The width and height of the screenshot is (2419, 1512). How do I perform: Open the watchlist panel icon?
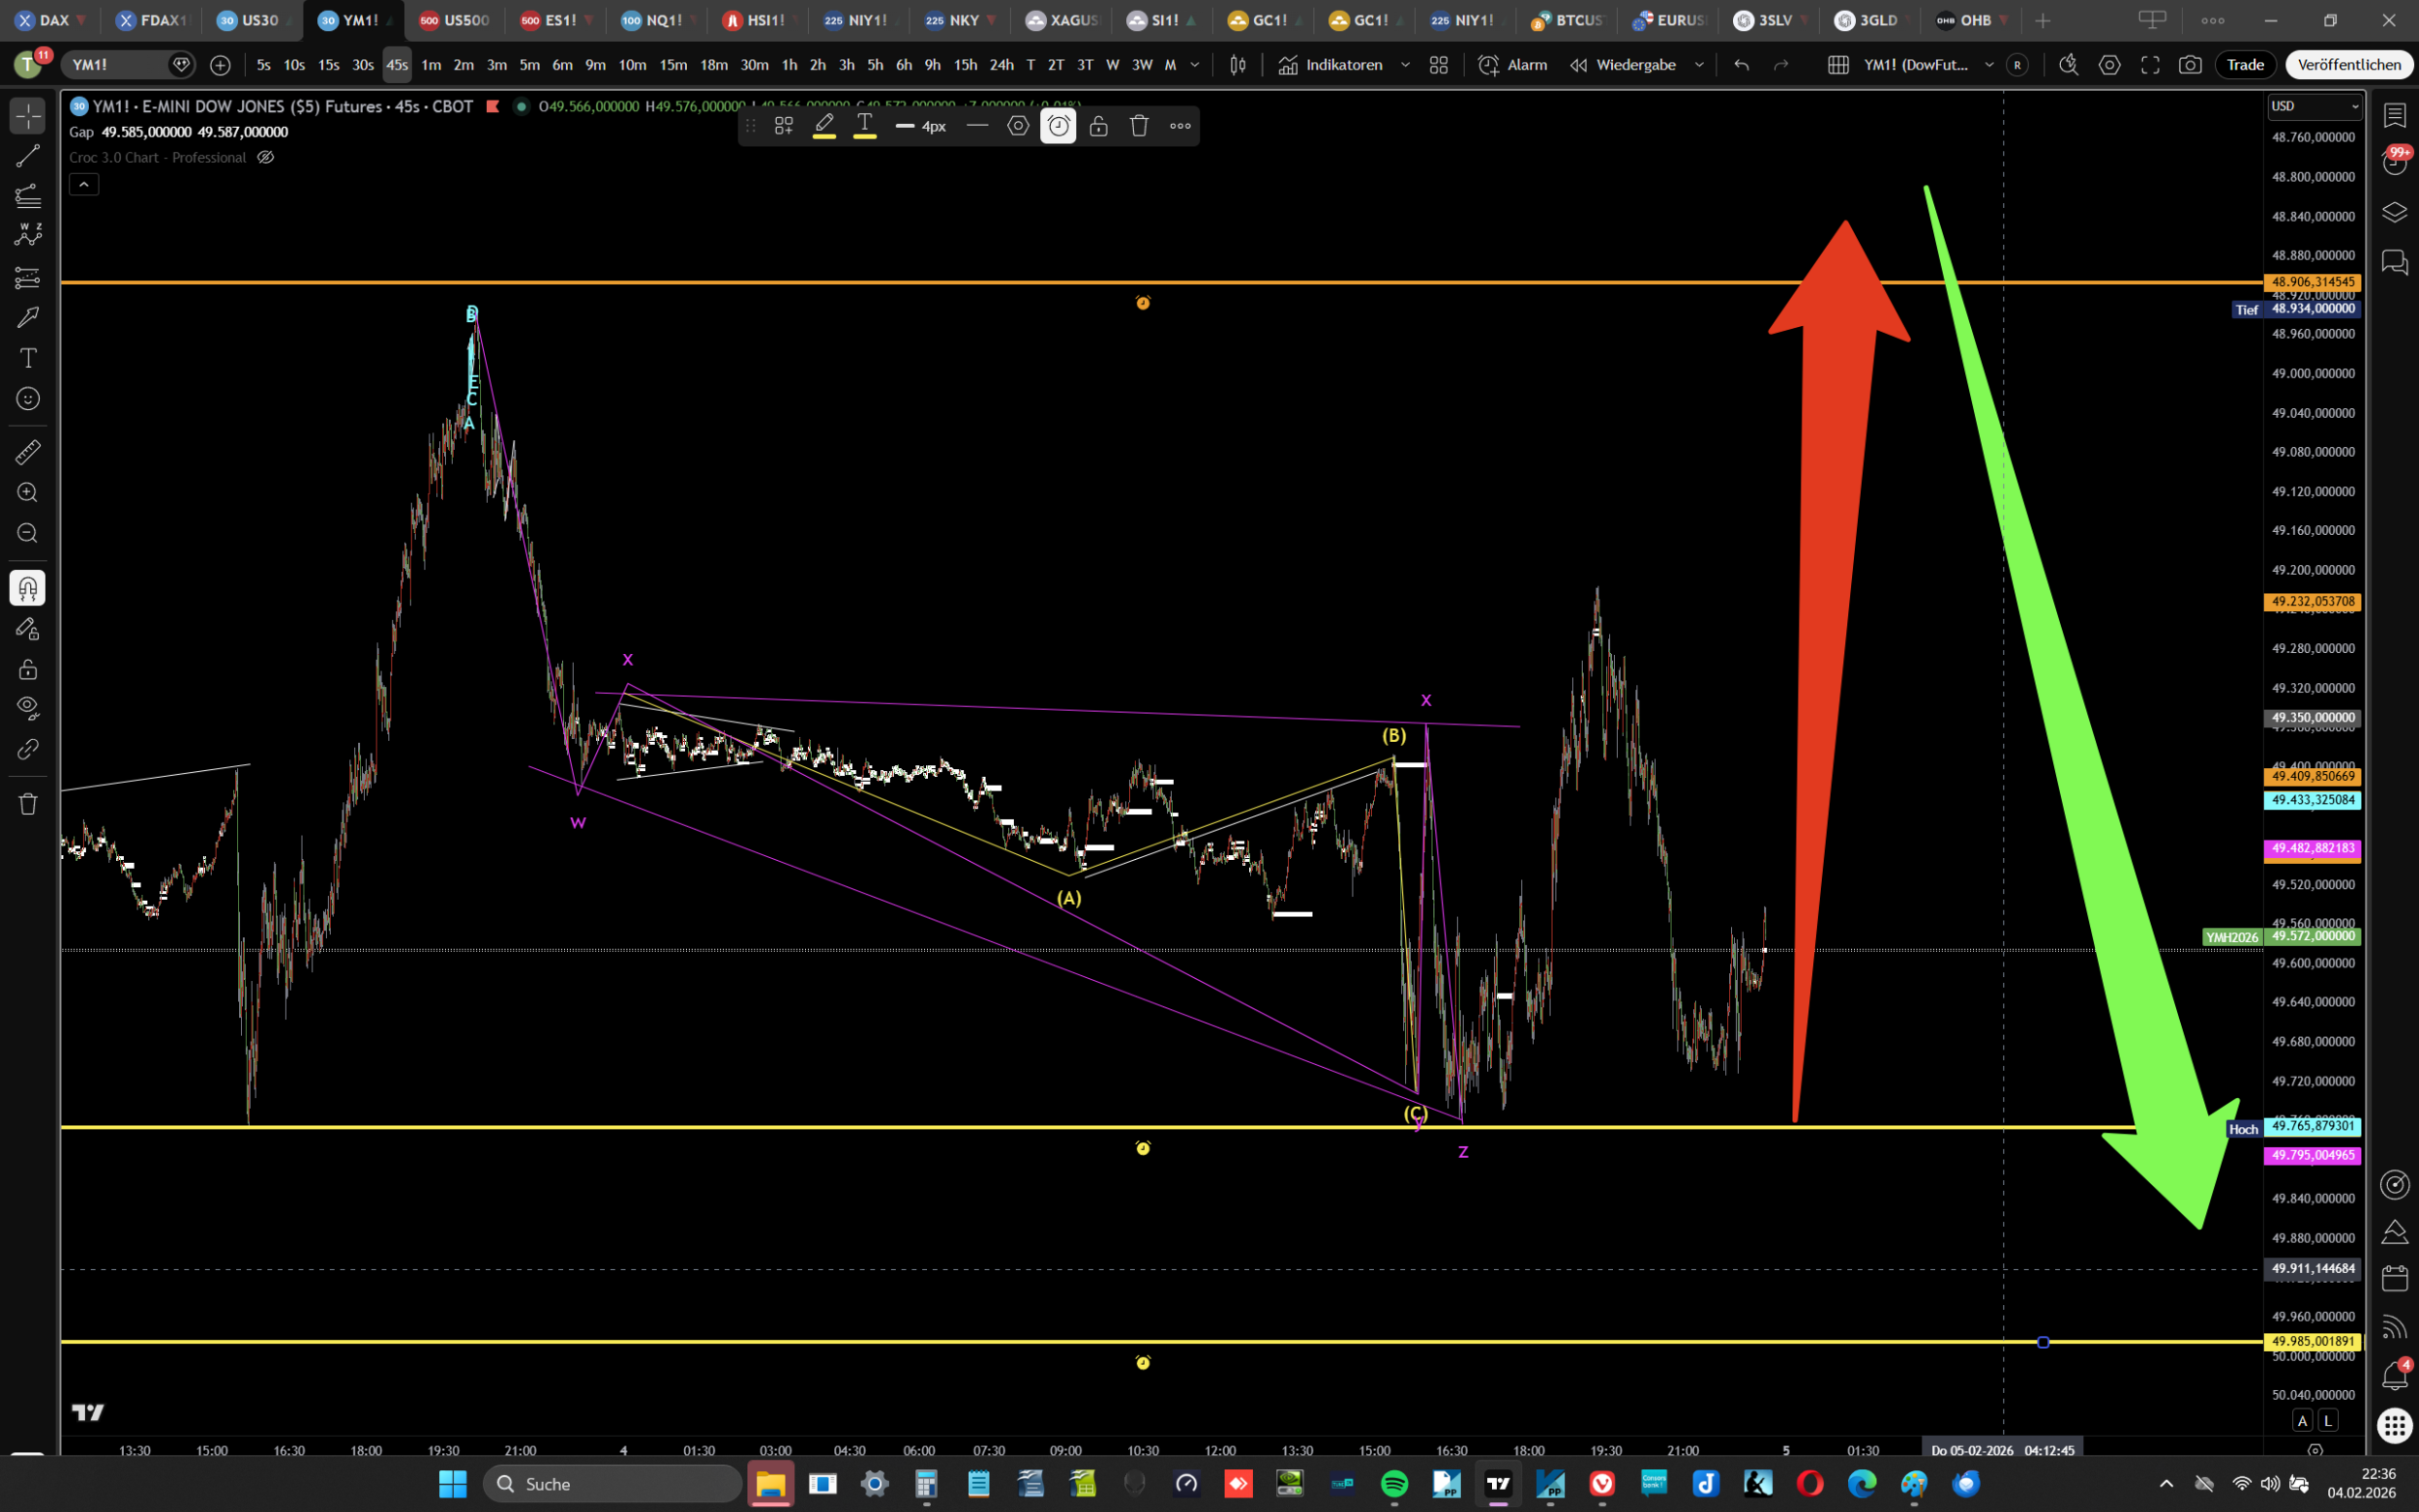[x=2394, y=115]
